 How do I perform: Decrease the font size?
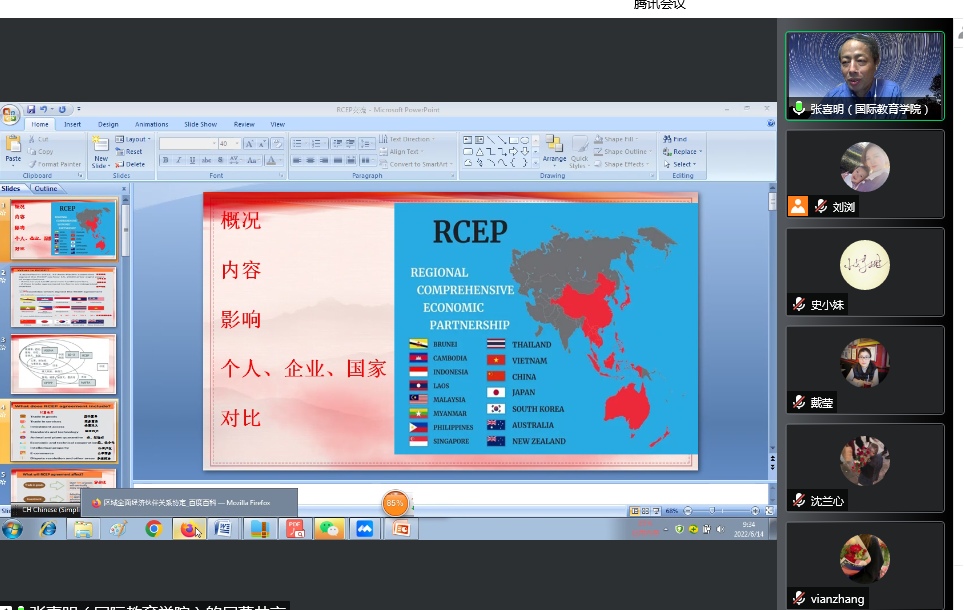(x=262, y=144)
